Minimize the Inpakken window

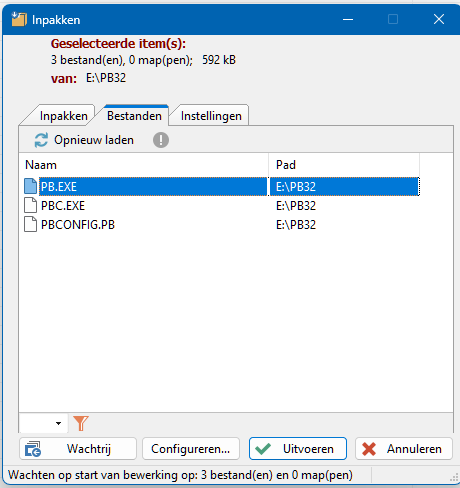tap(348, 19)
